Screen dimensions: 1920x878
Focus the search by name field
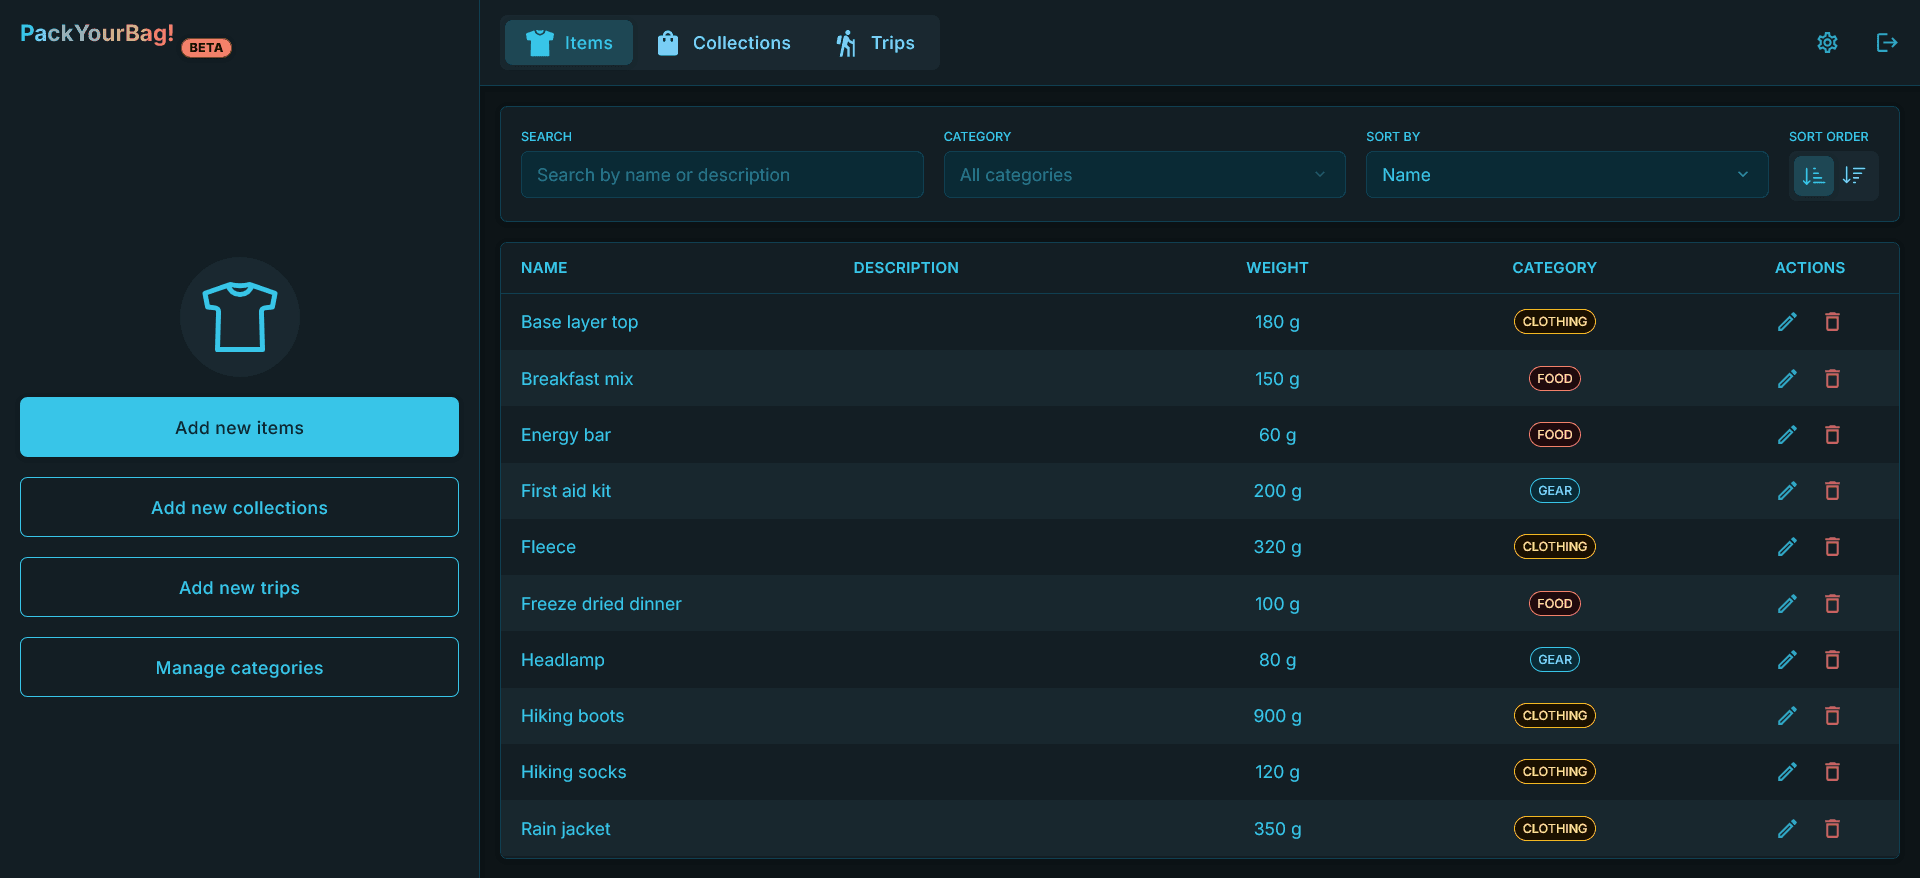tap(722, 175)
